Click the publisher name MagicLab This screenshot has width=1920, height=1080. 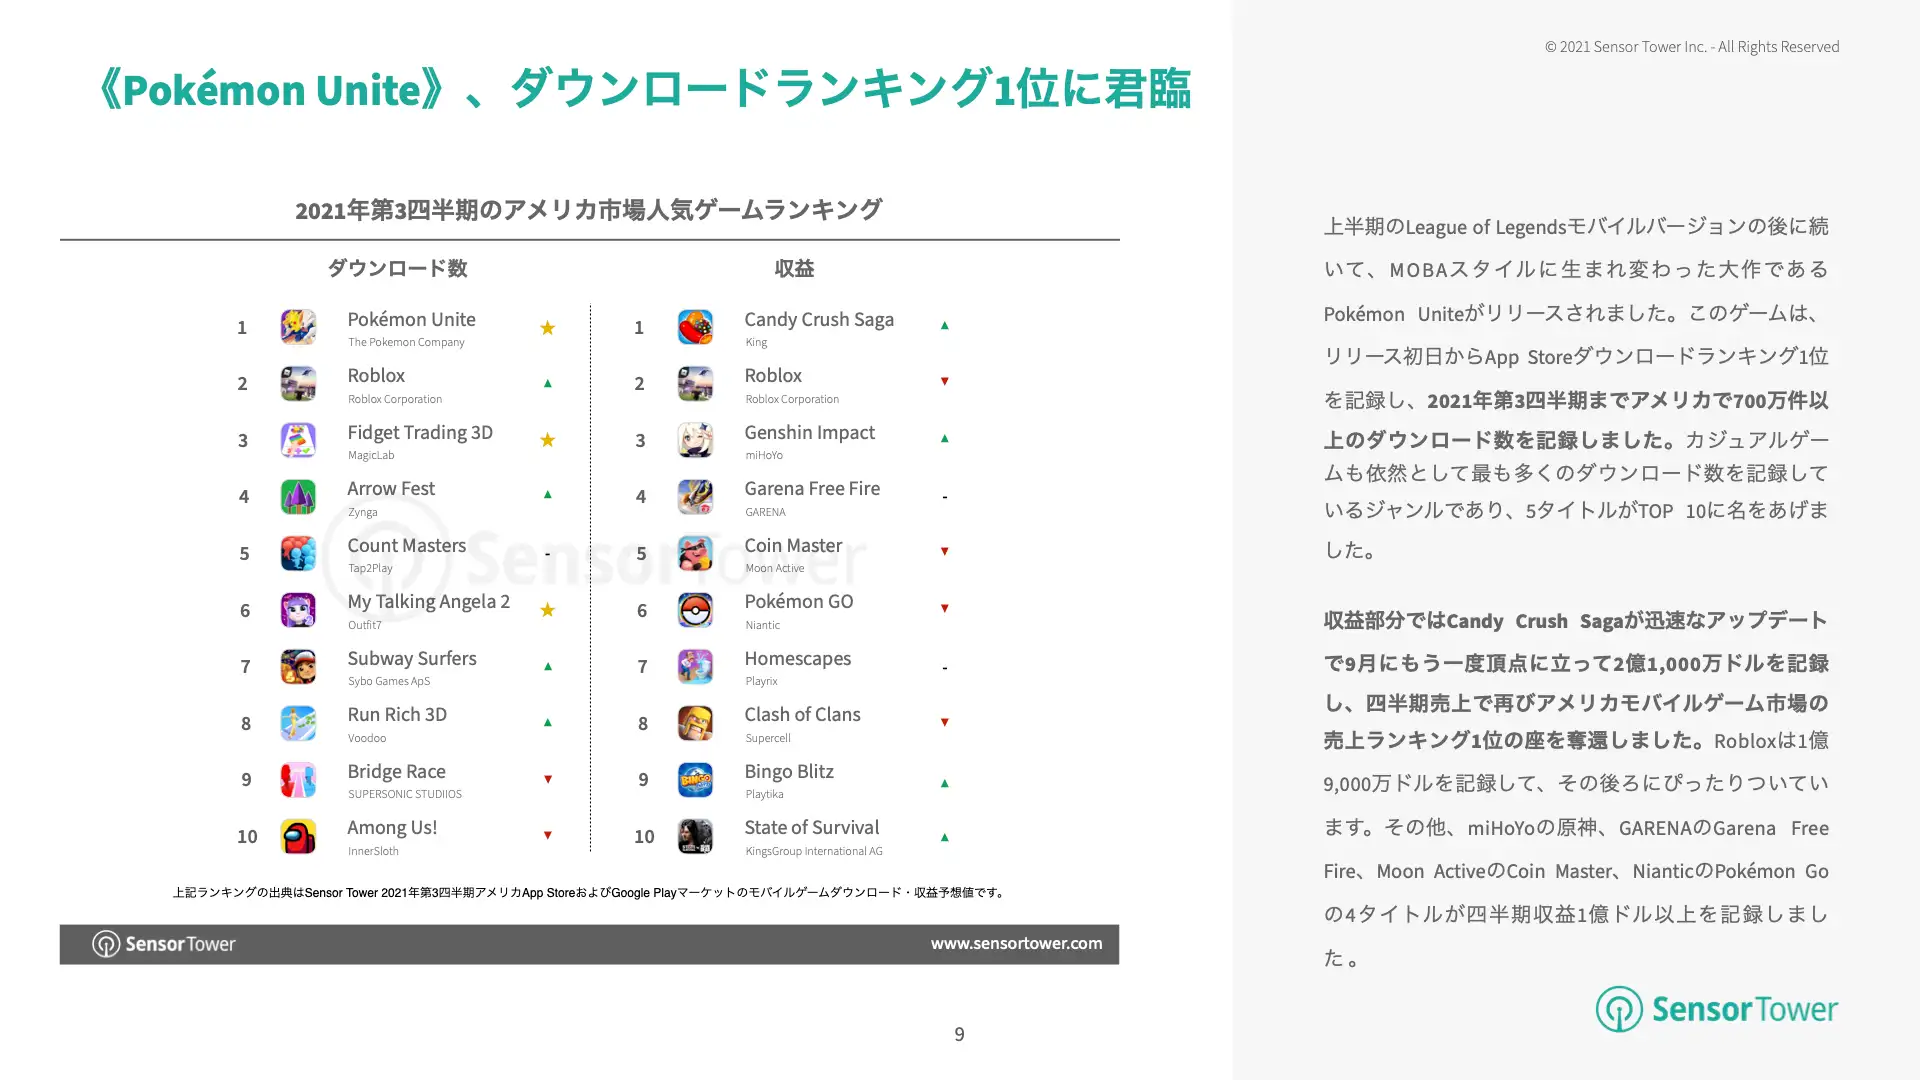(371, 455)
